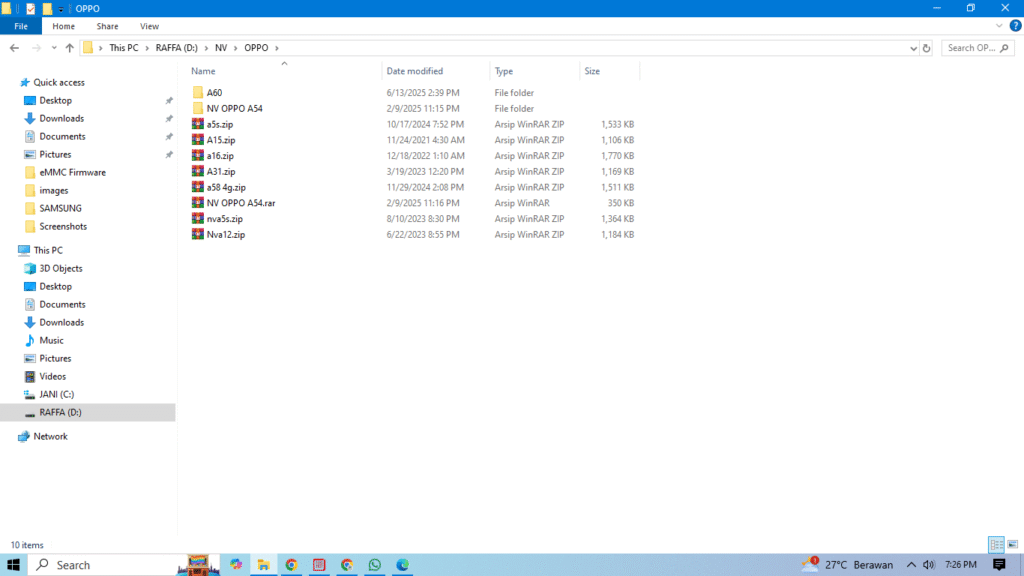Viewport: 1024px width, 576px height.
Task: Go up one folder level
Action: coord(69,48)
